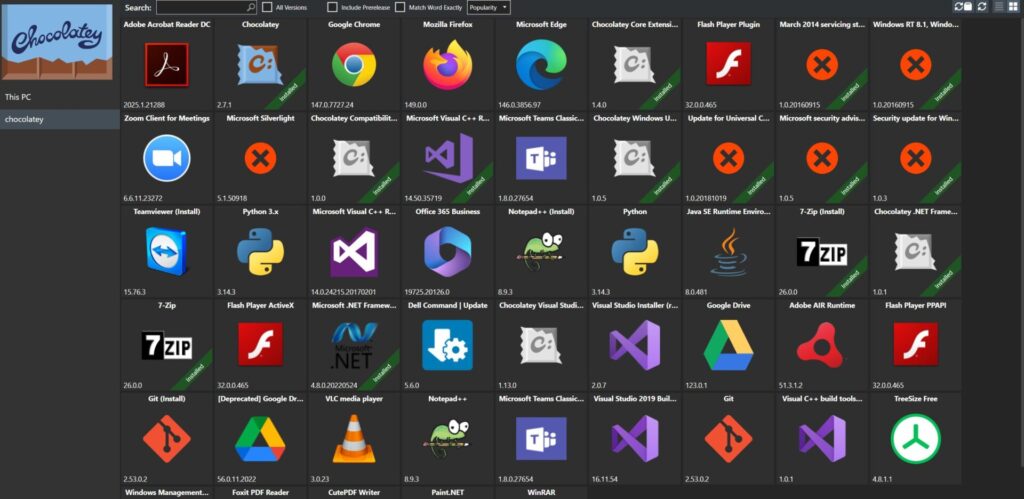Select the Adobe AIR Runtime icon
This screenshot has width=1024, height=499.
pyautogui.click(x=822, y=346)
